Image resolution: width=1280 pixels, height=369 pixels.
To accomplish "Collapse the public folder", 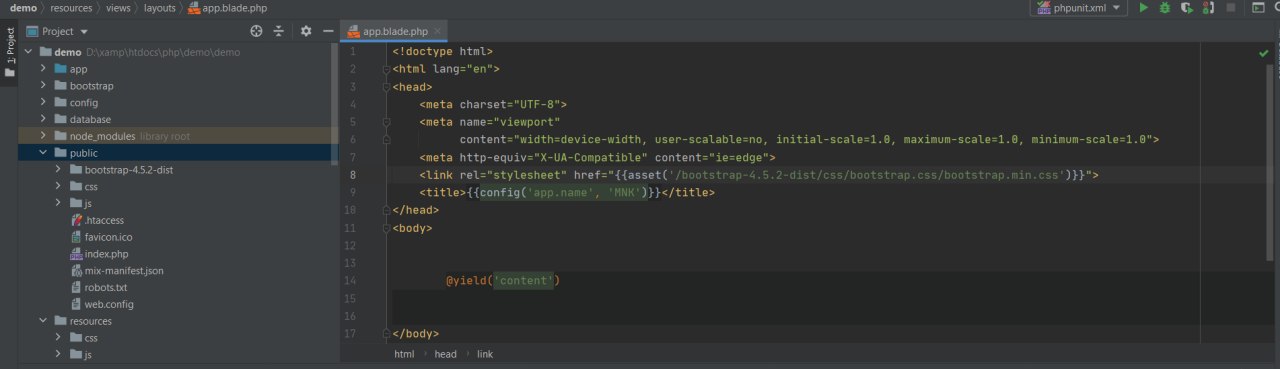I will [x=44, y=153].
